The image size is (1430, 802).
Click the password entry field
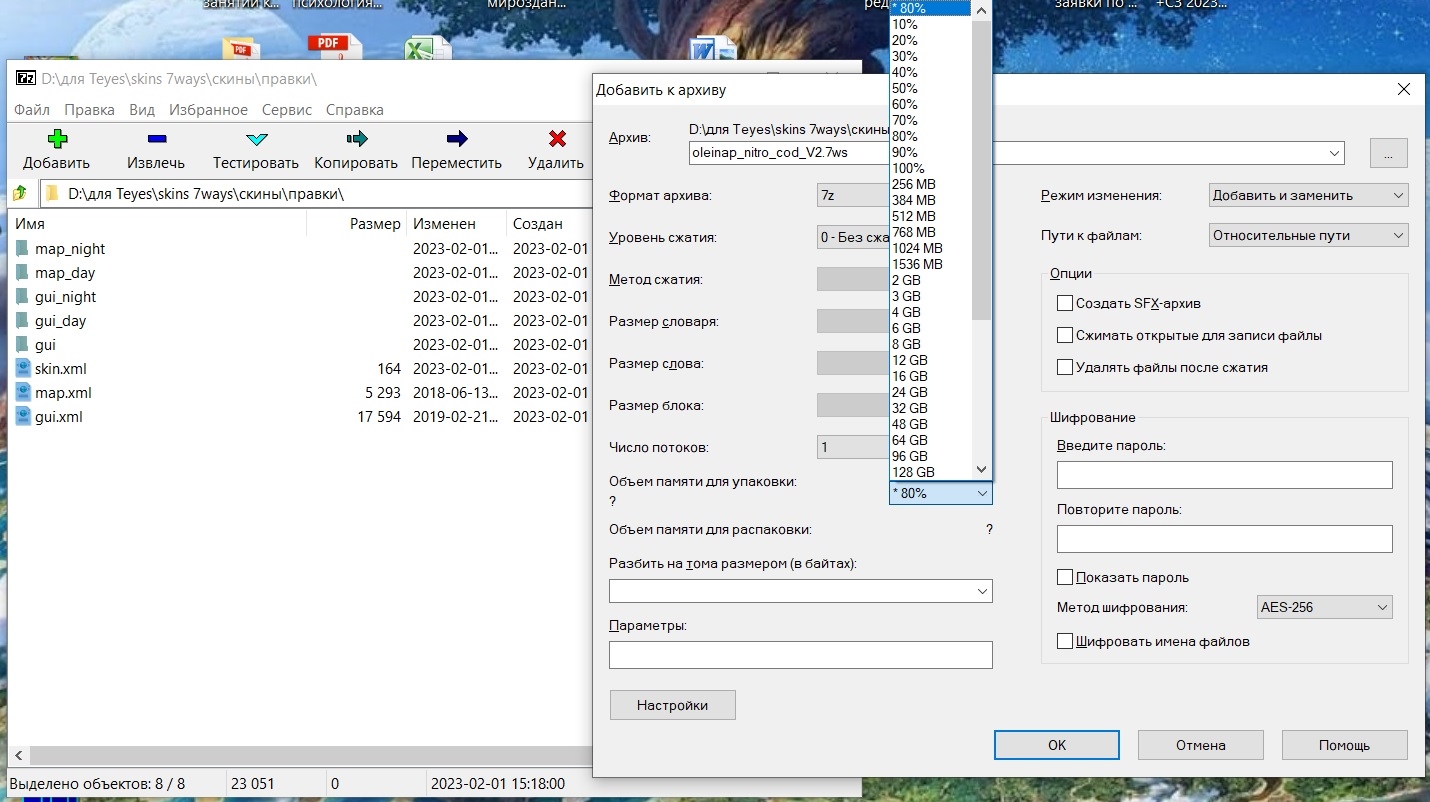click(1224, 475)
